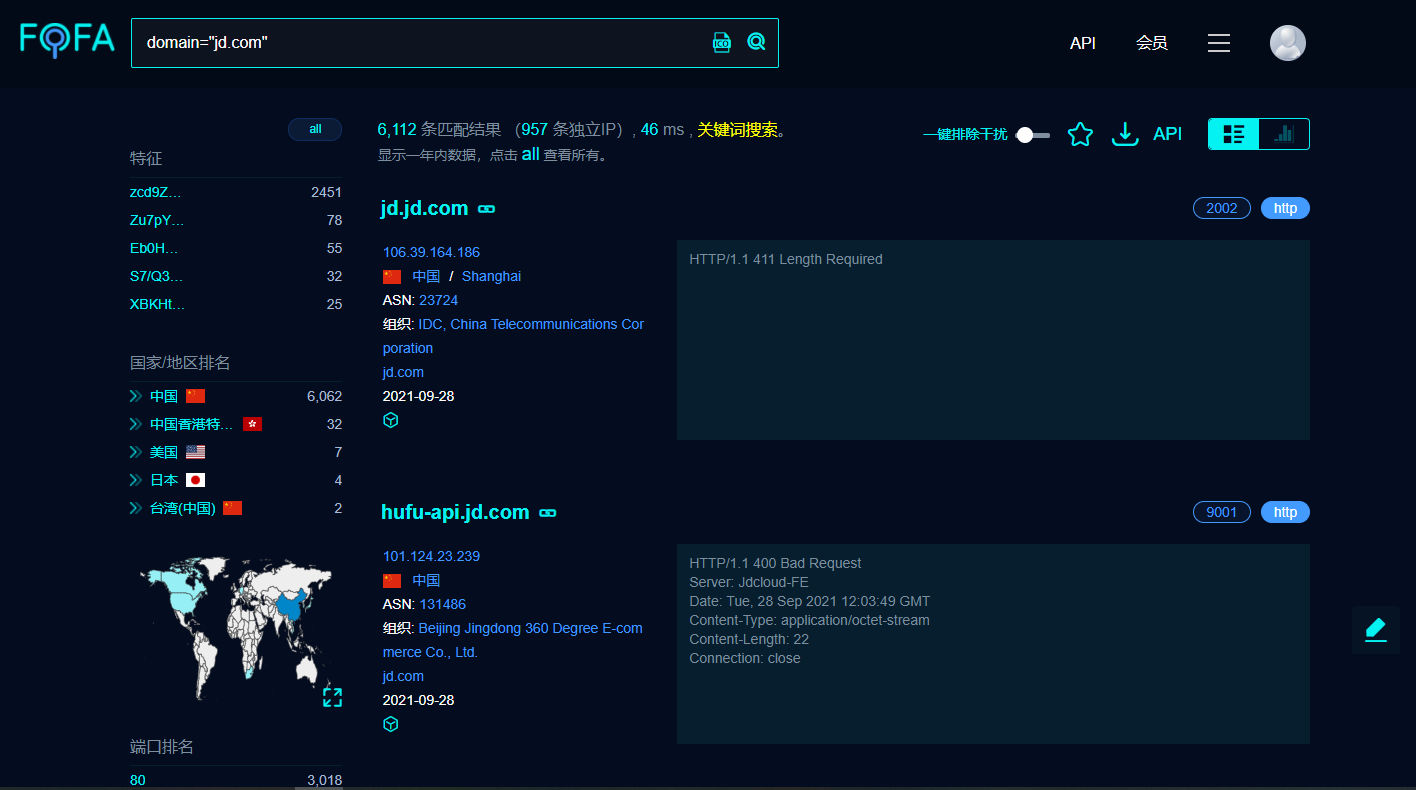Expand the 美国 country entry
Screen dimensions: 1416x790
coord(136,452)
